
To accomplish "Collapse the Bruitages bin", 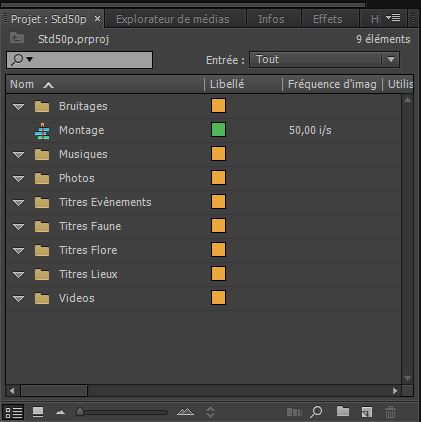I will click(18, 107).
